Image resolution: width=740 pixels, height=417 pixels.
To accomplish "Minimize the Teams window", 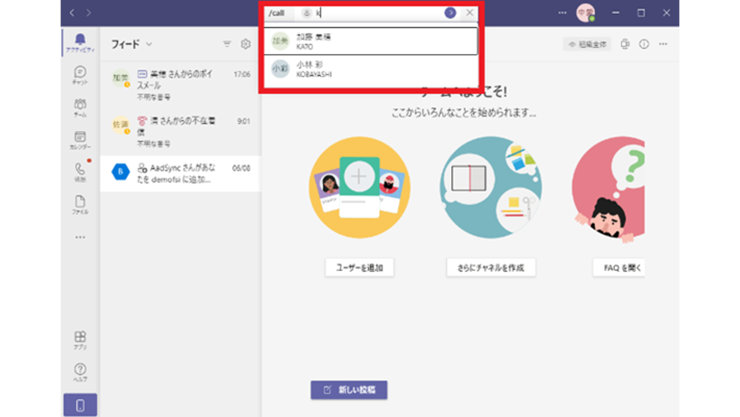I will coord(615,13).
